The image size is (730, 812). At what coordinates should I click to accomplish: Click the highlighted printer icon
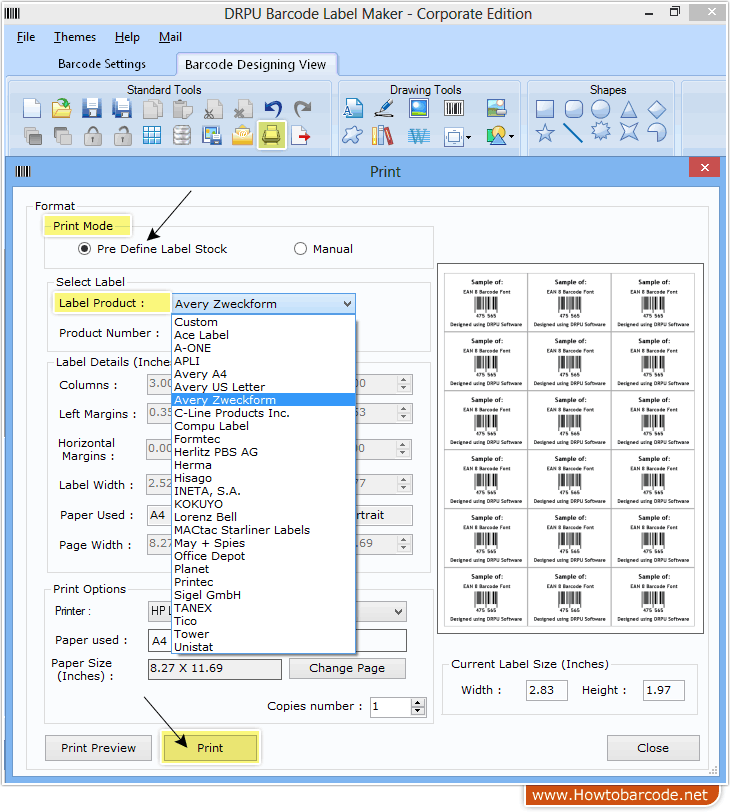(272, 135)
